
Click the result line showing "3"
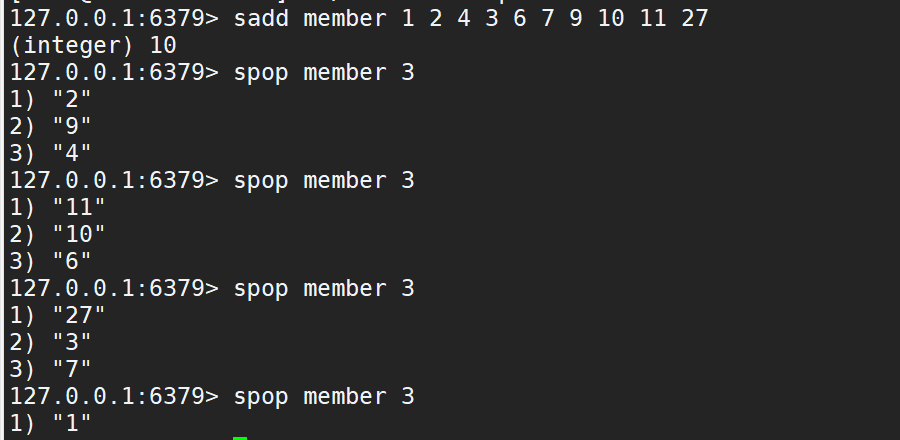51,342
